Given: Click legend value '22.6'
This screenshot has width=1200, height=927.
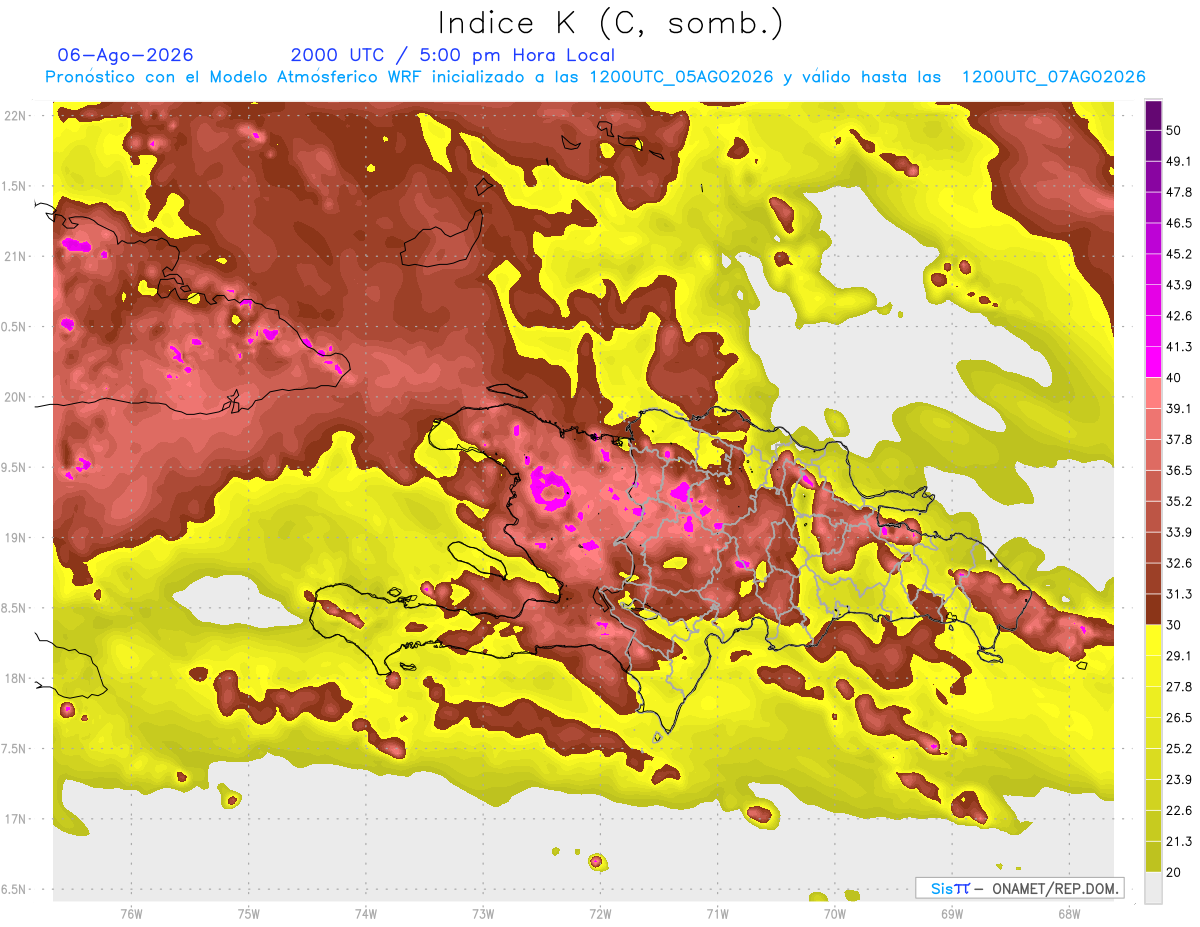Looking at the screenshot, I should pyautogui.click(x=1179, y=811).
